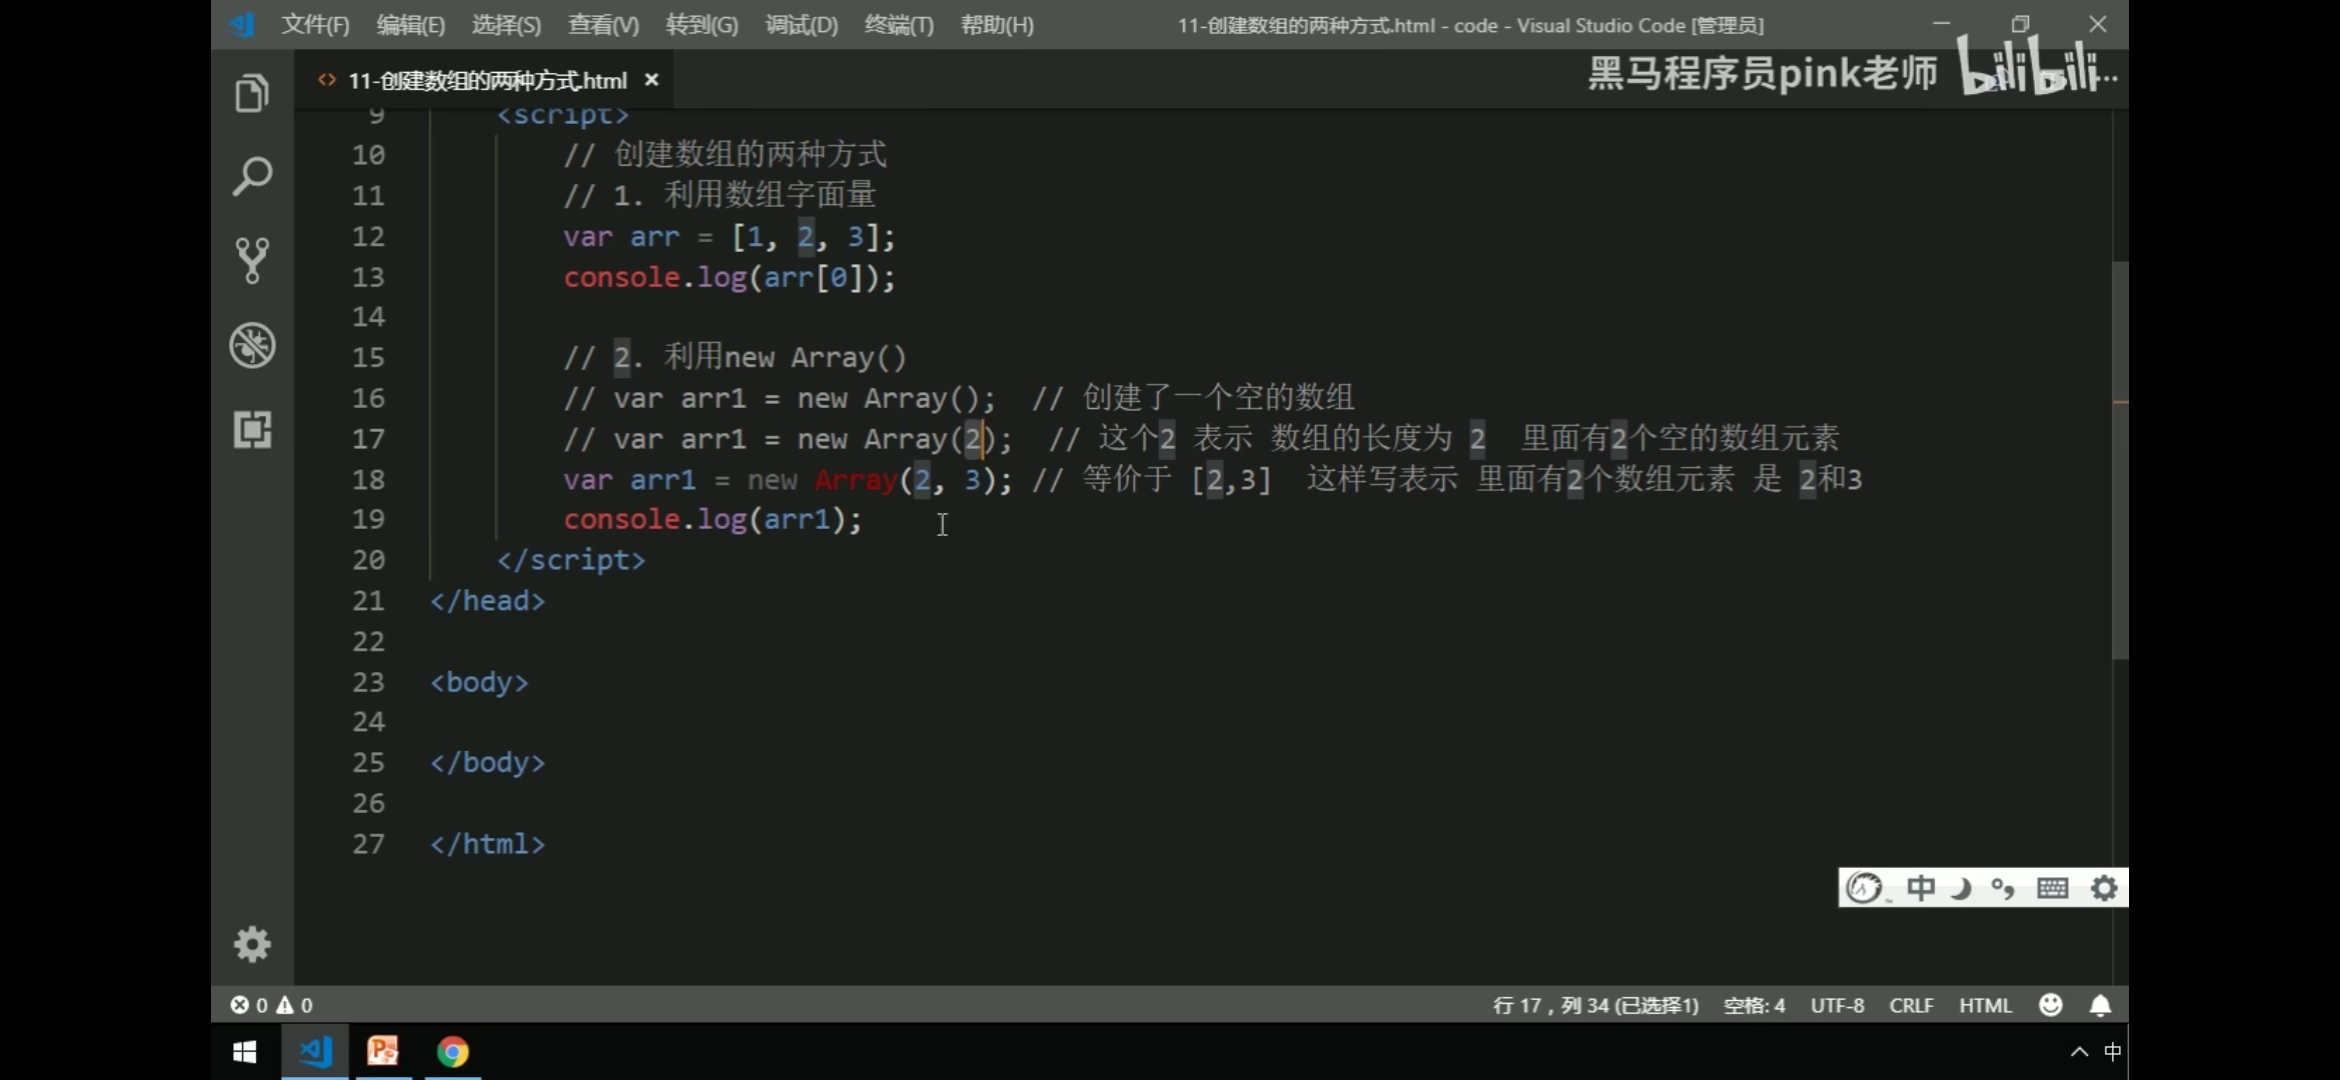The height and width of the screenshot is (1080, 2340).
Task: Open Chrome from the taskbar
Action: point(452,1051)
